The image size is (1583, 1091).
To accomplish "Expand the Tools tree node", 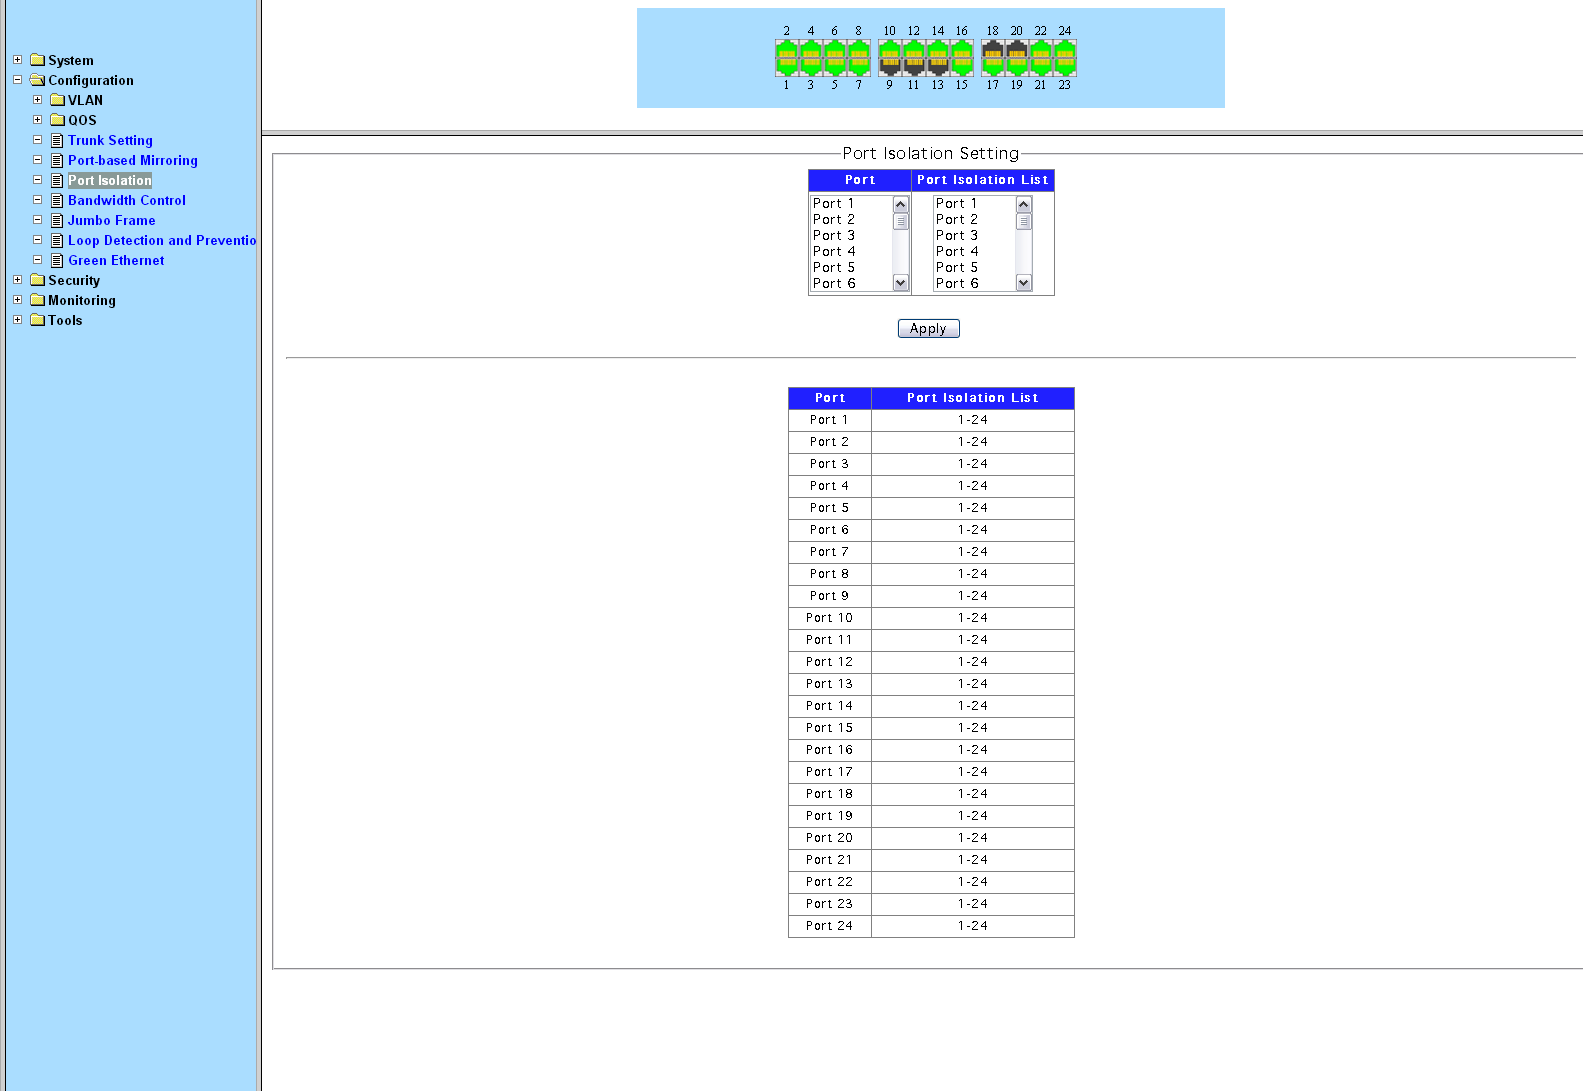I will click(17, 320).
